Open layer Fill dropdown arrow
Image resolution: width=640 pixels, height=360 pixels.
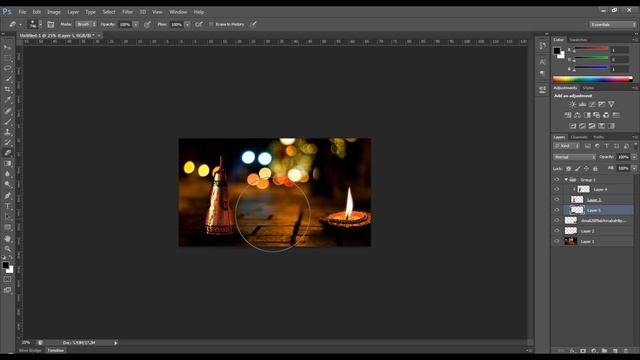point(634,168)
